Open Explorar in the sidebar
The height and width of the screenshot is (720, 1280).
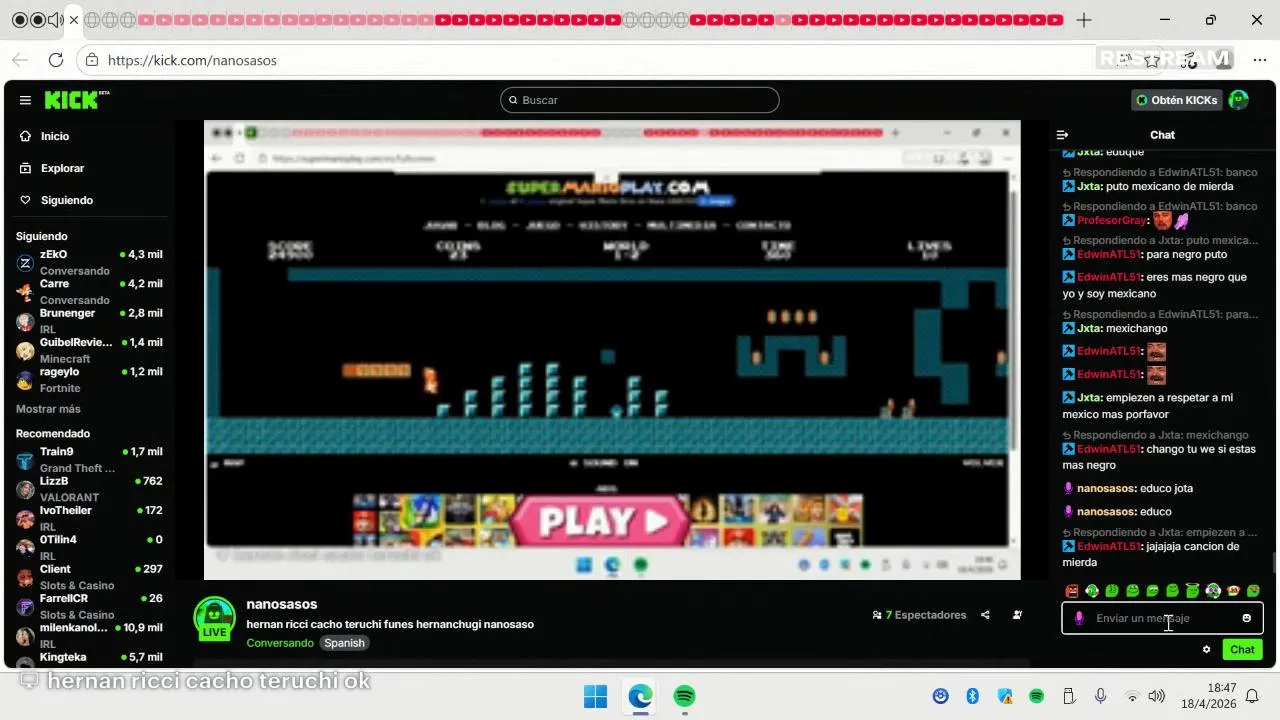click(62, 168)
